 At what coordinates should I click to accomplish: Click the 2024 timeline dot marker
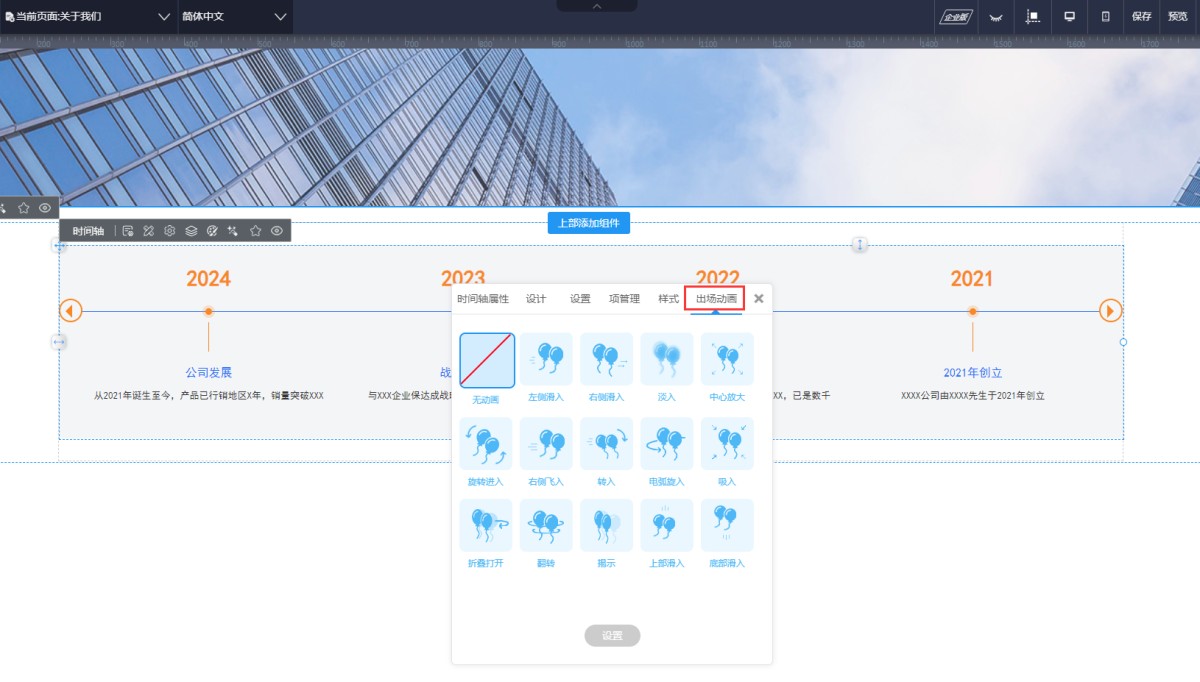[208, 311]
